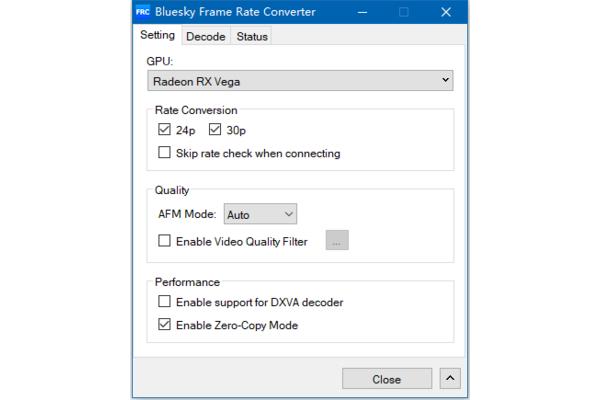Collapse dialog with the up-chevron button
This screenshot has height=400, width=600.
pyautogui.click(x=450, y=379)
